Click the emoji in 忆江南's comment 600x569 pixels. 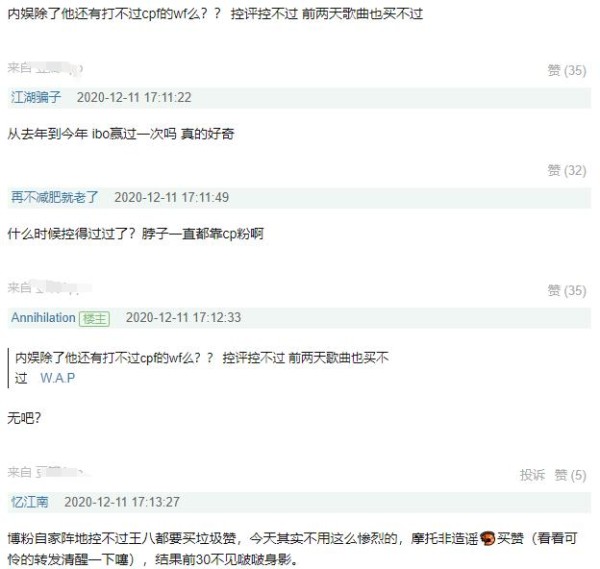point(488,538)
